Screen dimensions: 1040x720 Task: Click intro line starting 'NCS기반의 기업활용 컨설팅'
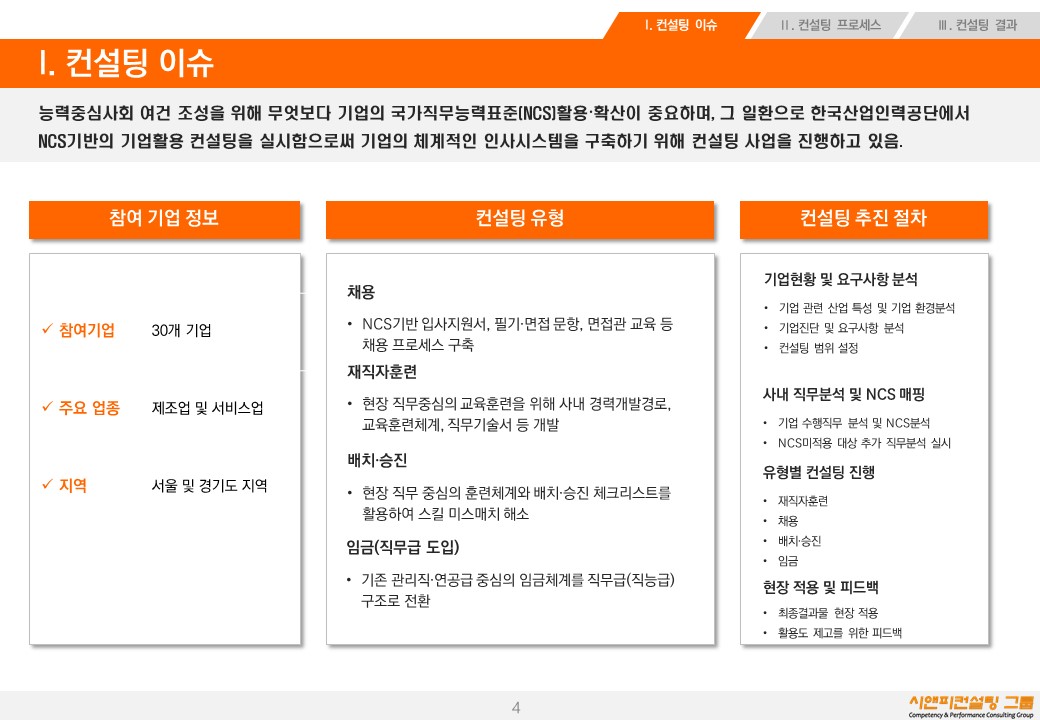point(470,141)
